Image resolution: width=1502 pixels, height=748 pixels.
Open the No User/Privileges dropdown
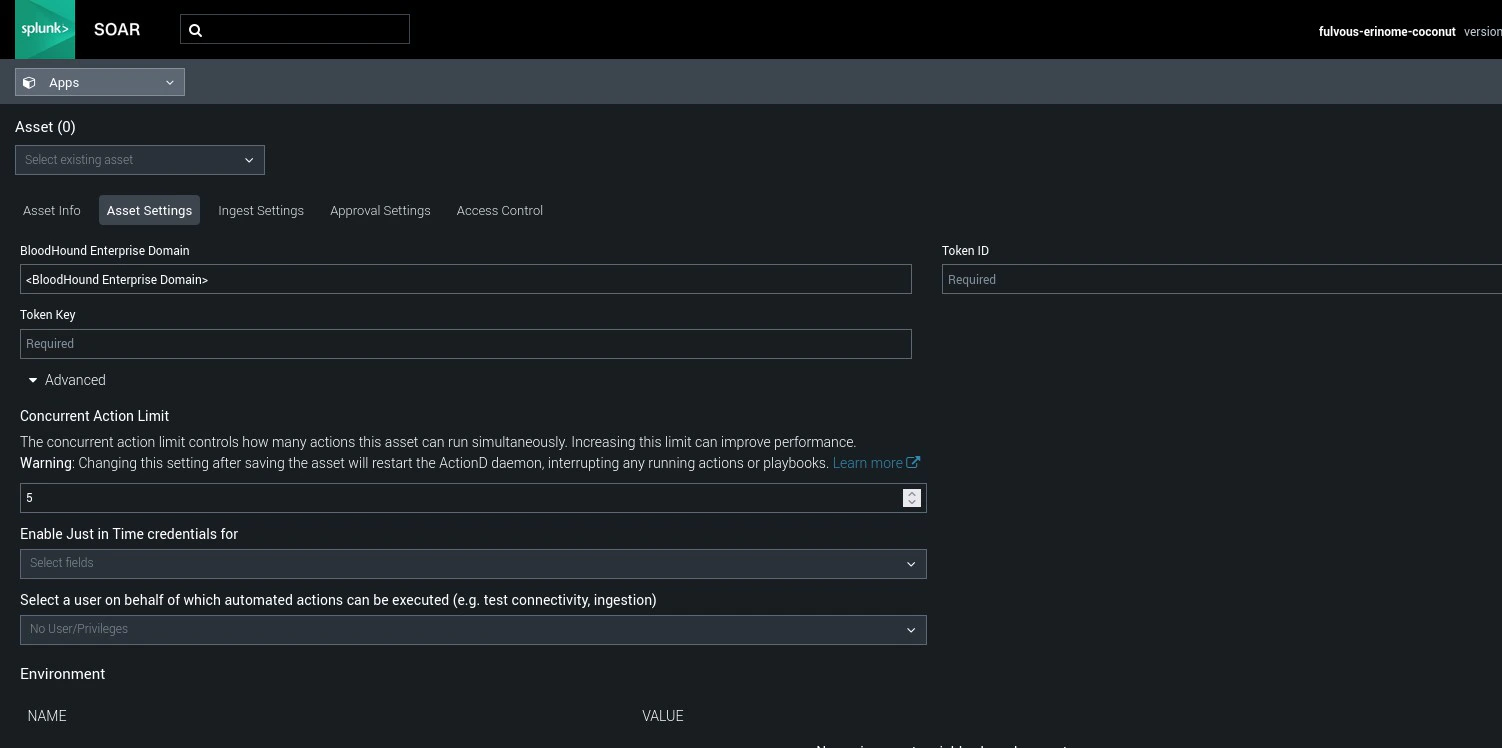tap(473, 629)
